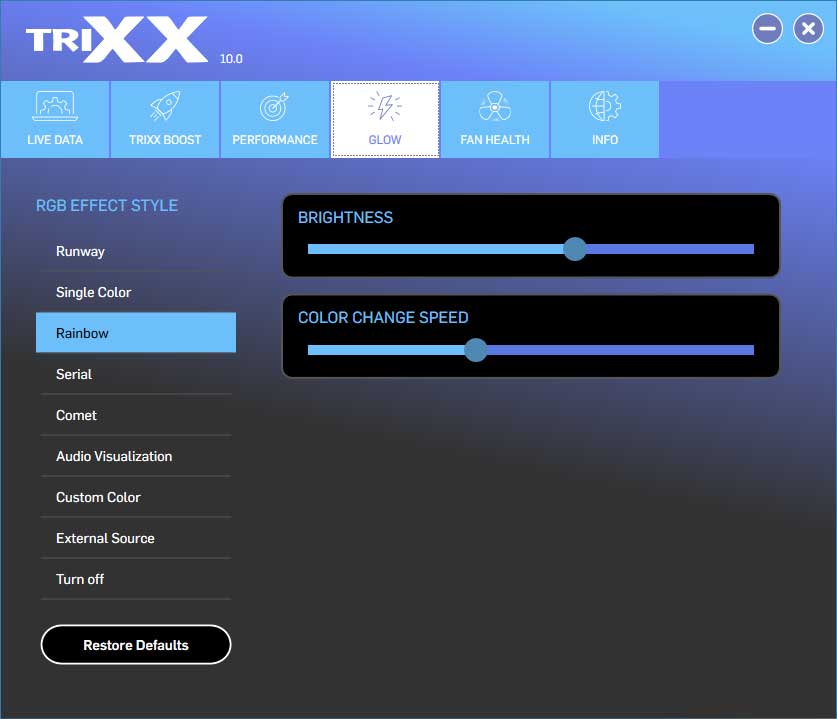
Task: Minimize the TRIXX window
Action: [x=768, y=29]
